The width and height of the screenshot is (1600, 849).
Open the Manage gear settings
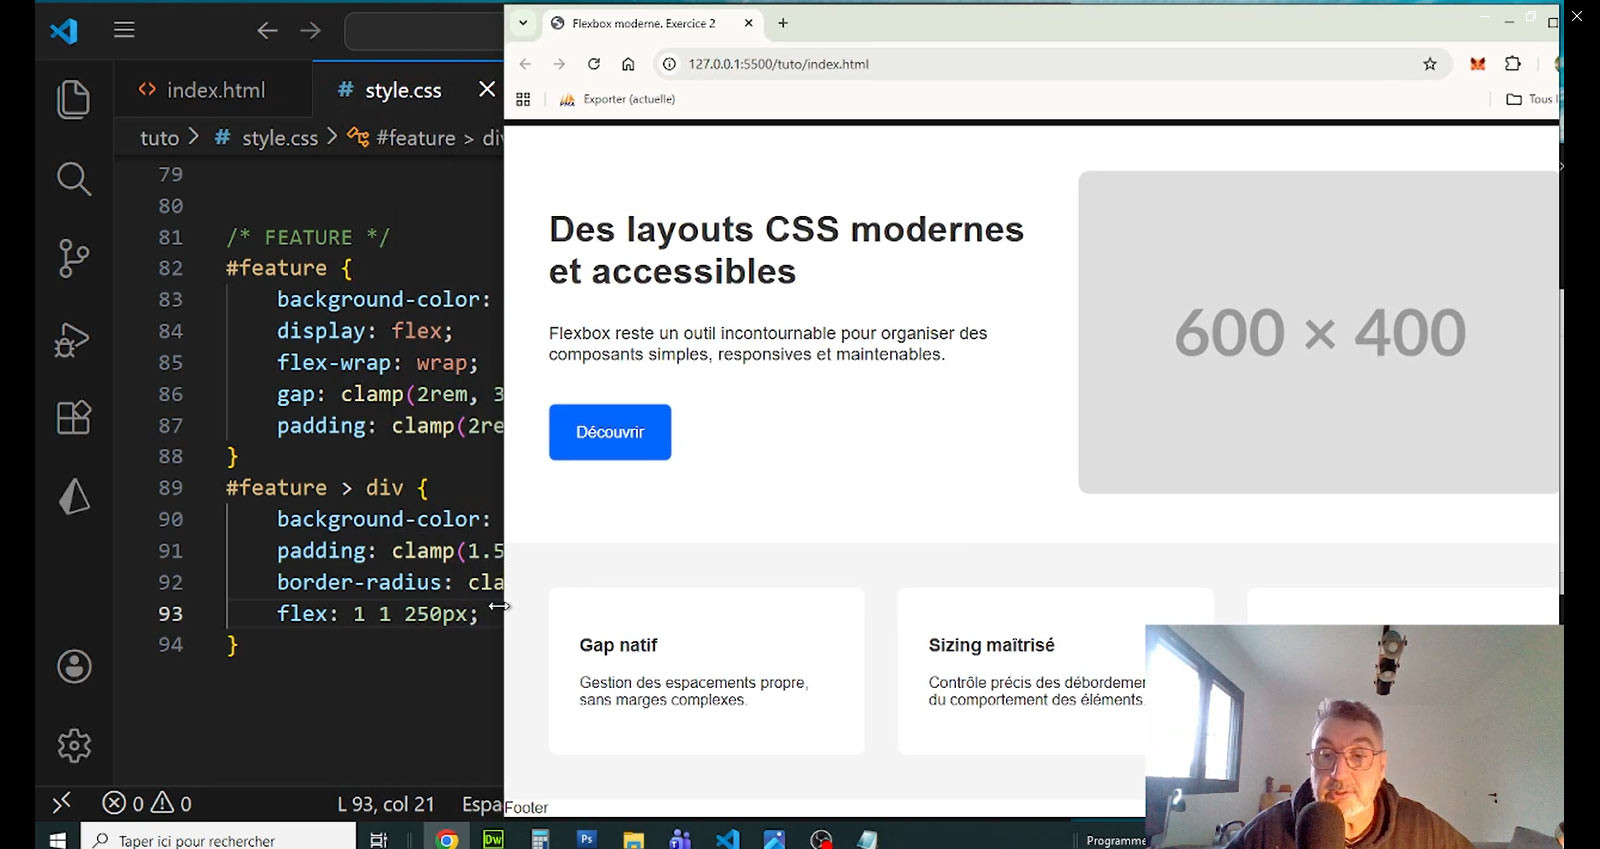74,745
